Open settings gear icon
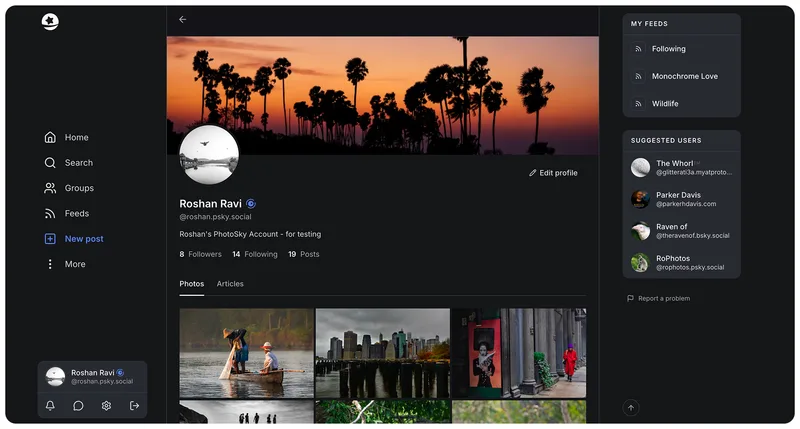800x429 pixels. coord(106,406)
